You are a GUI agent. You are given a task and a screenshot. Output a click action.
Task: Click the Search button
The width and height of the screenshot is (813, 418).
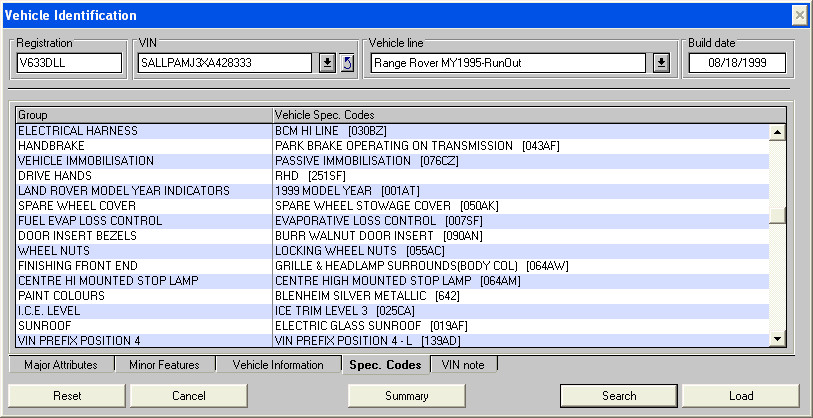click(619, 396)
